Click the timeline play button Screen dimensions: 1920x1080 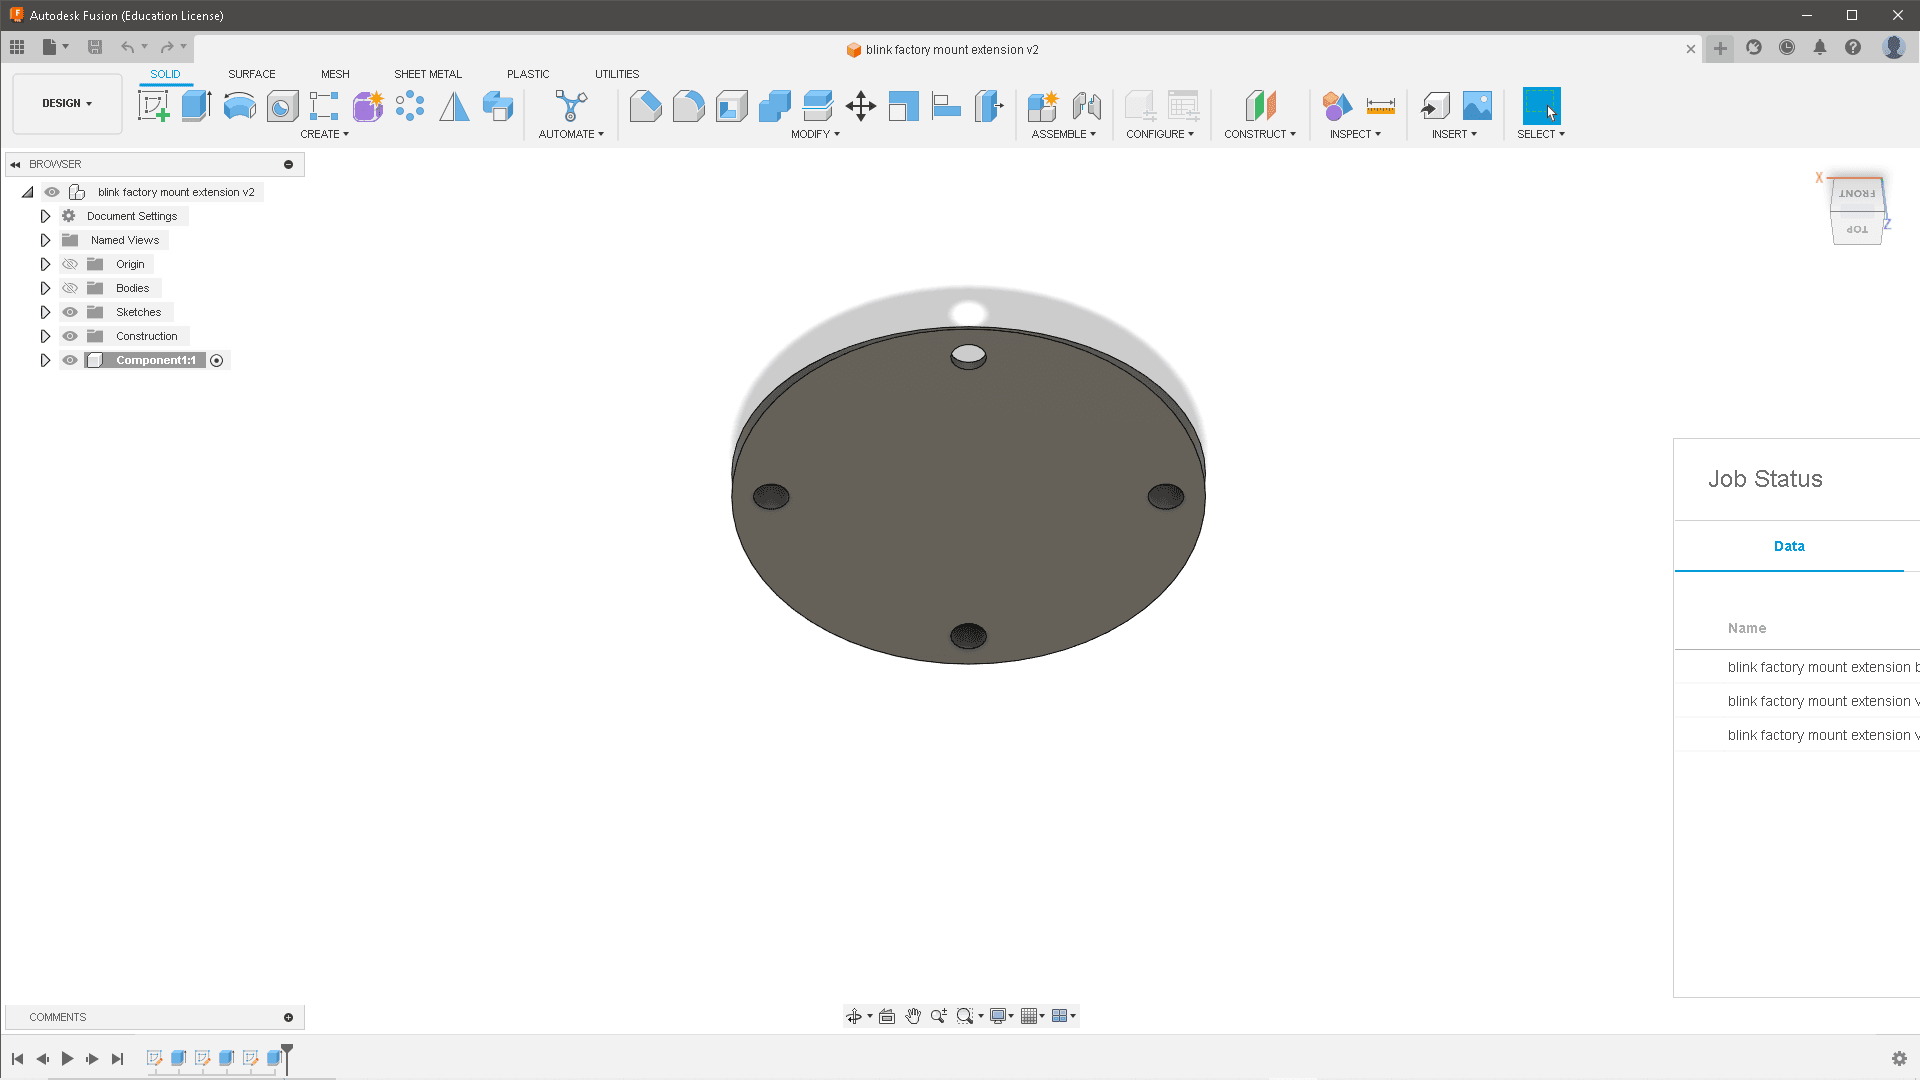67,1058
